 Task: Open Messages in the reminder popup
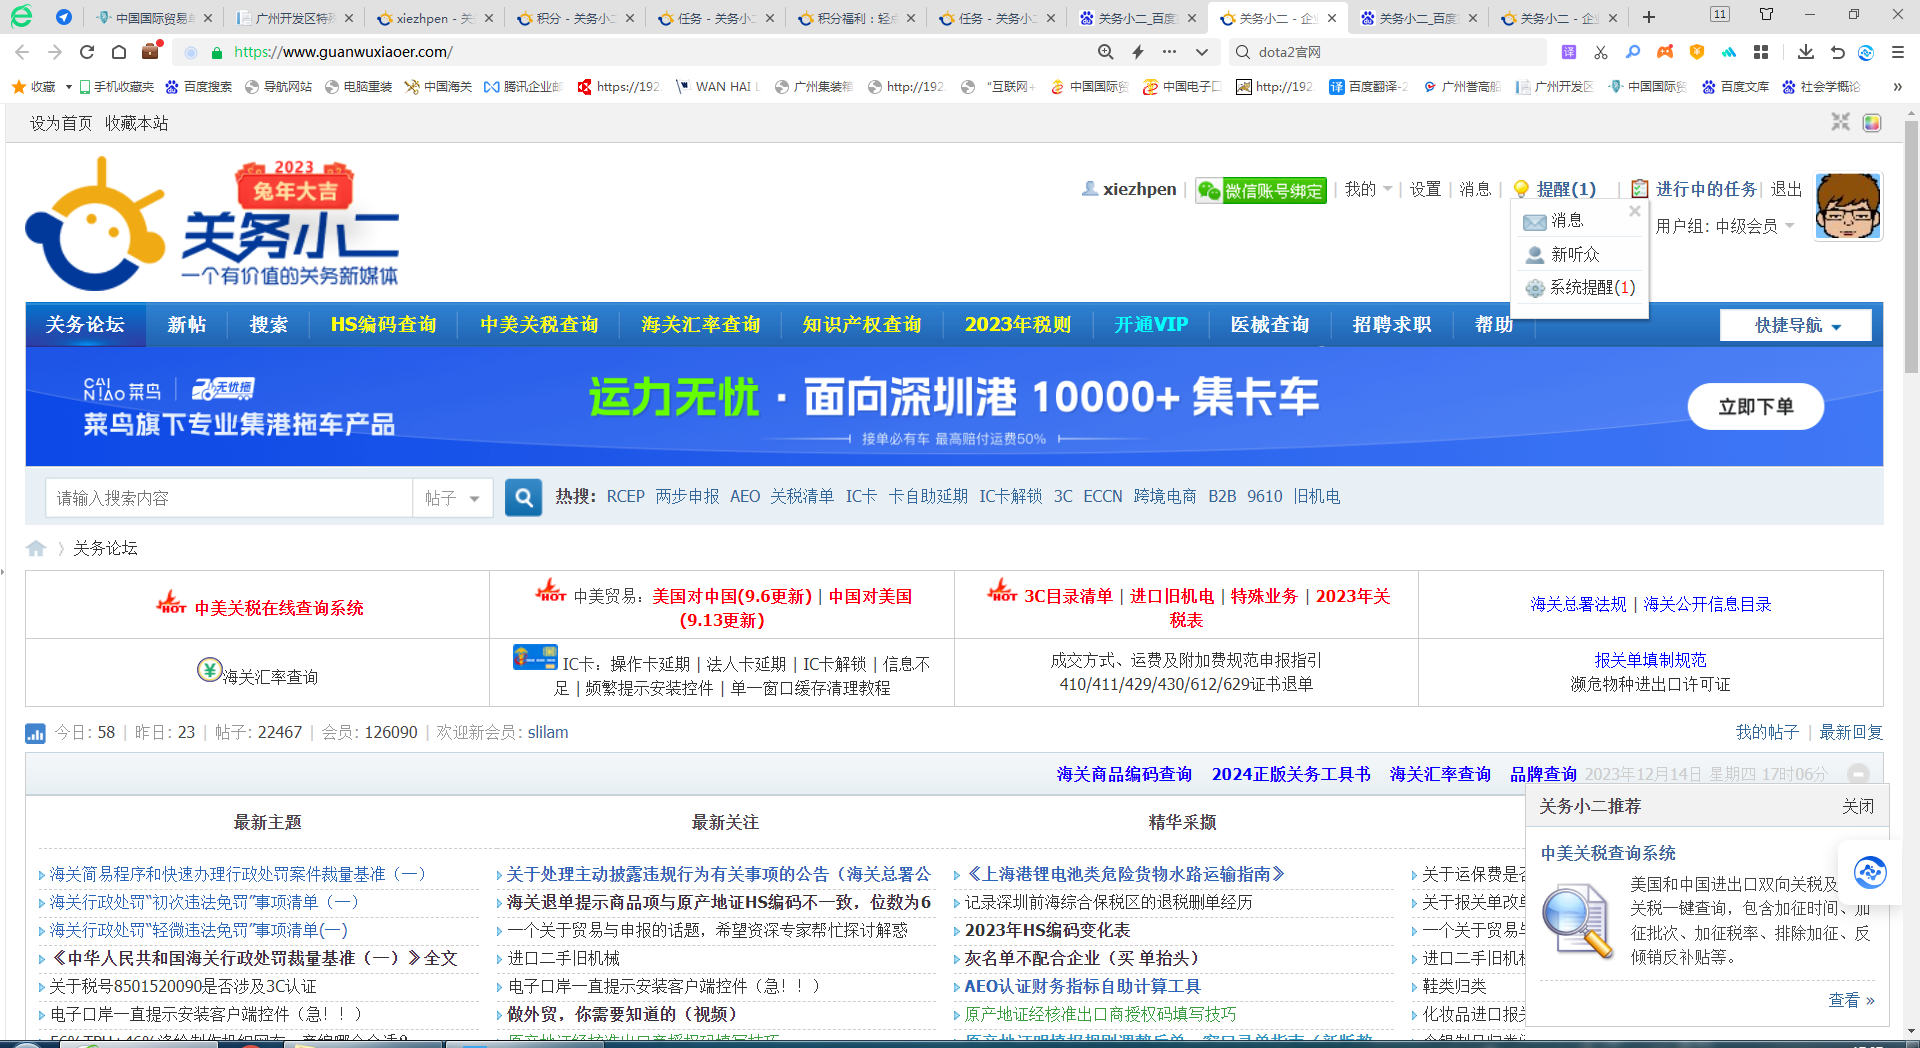point(1566,221)
